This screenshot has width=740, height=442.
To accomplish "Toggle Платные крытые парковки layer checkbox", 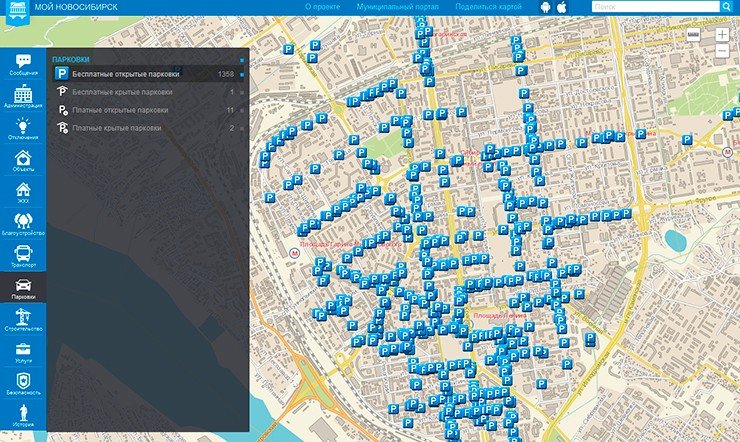I will [x=242, y=128].
